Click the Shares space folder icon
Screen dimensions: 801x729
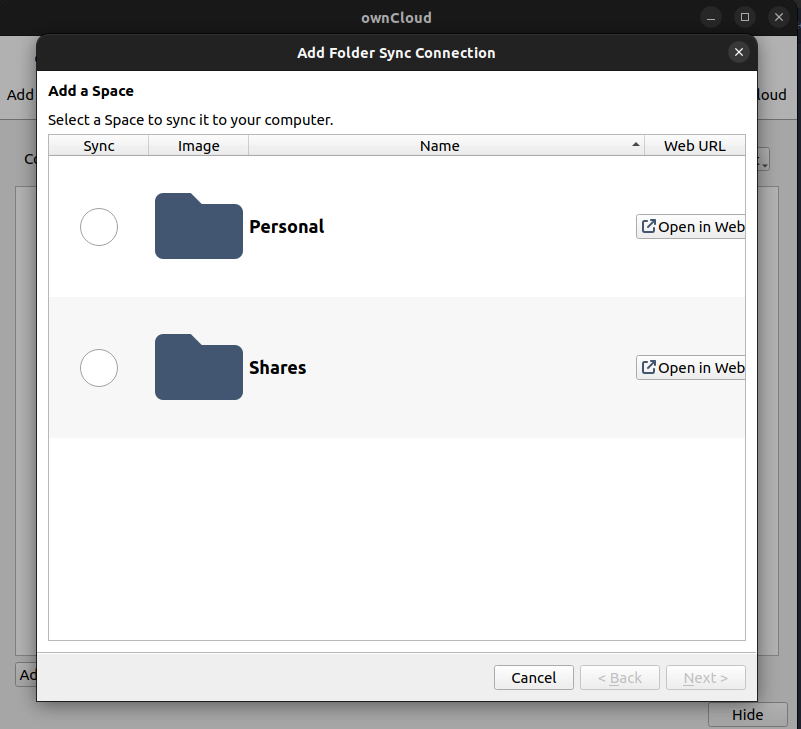198,367
